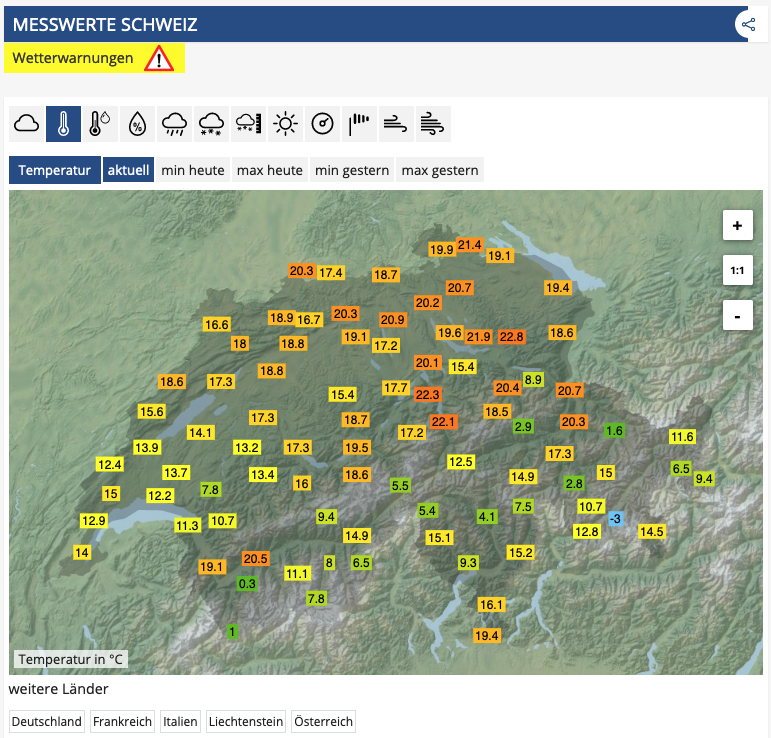Click the 11.1 yellow station marker

tap(297, 574)
